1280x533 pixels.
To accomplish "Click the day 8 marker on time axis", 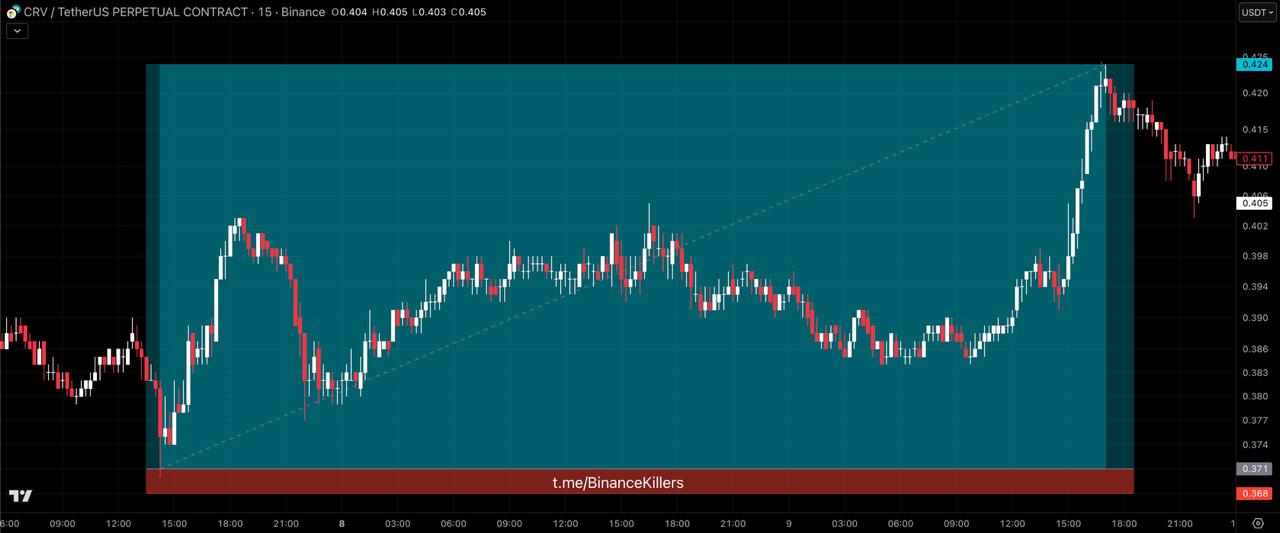I will pos(342,523).
